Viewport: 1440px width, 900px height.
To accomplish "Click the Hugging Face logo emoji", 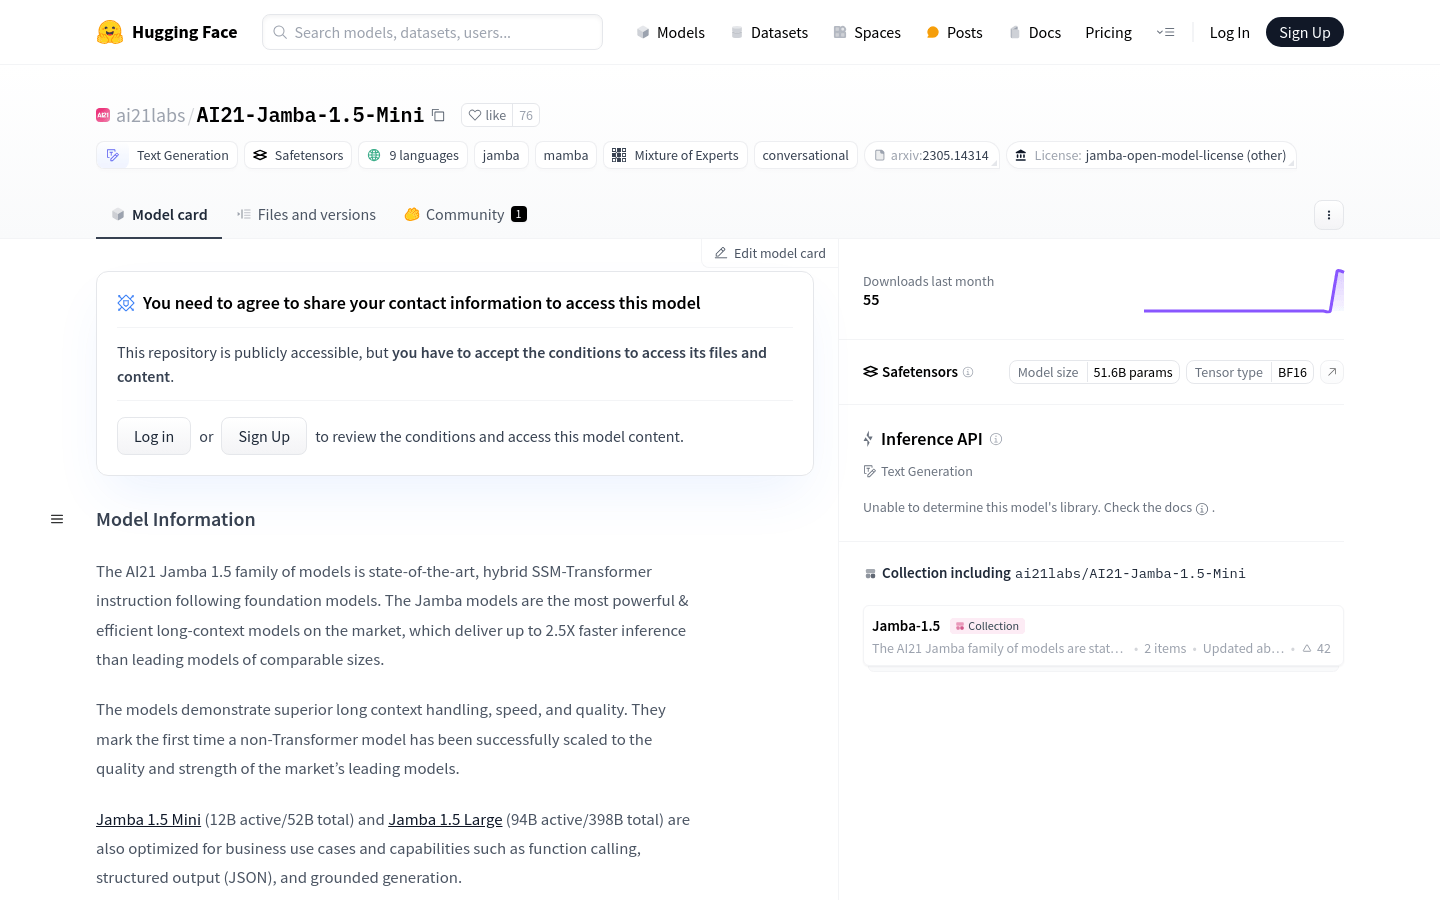I will (110, 32).
